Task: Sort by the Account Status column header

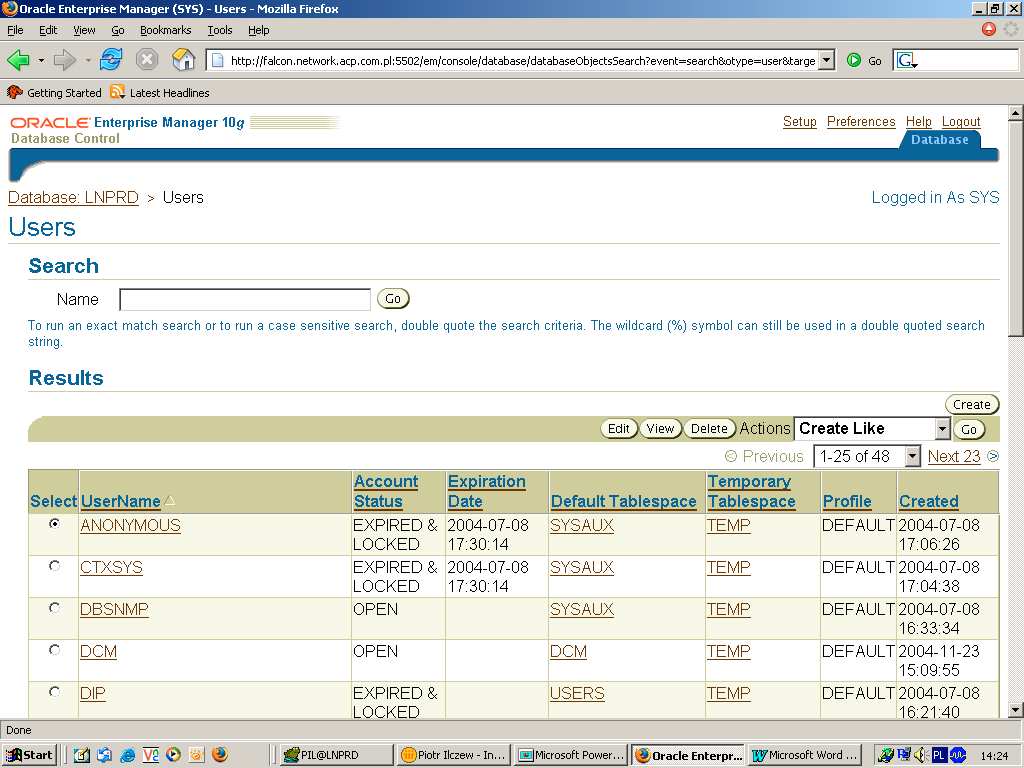Action: pyautogui.click(x=385, y=491)
